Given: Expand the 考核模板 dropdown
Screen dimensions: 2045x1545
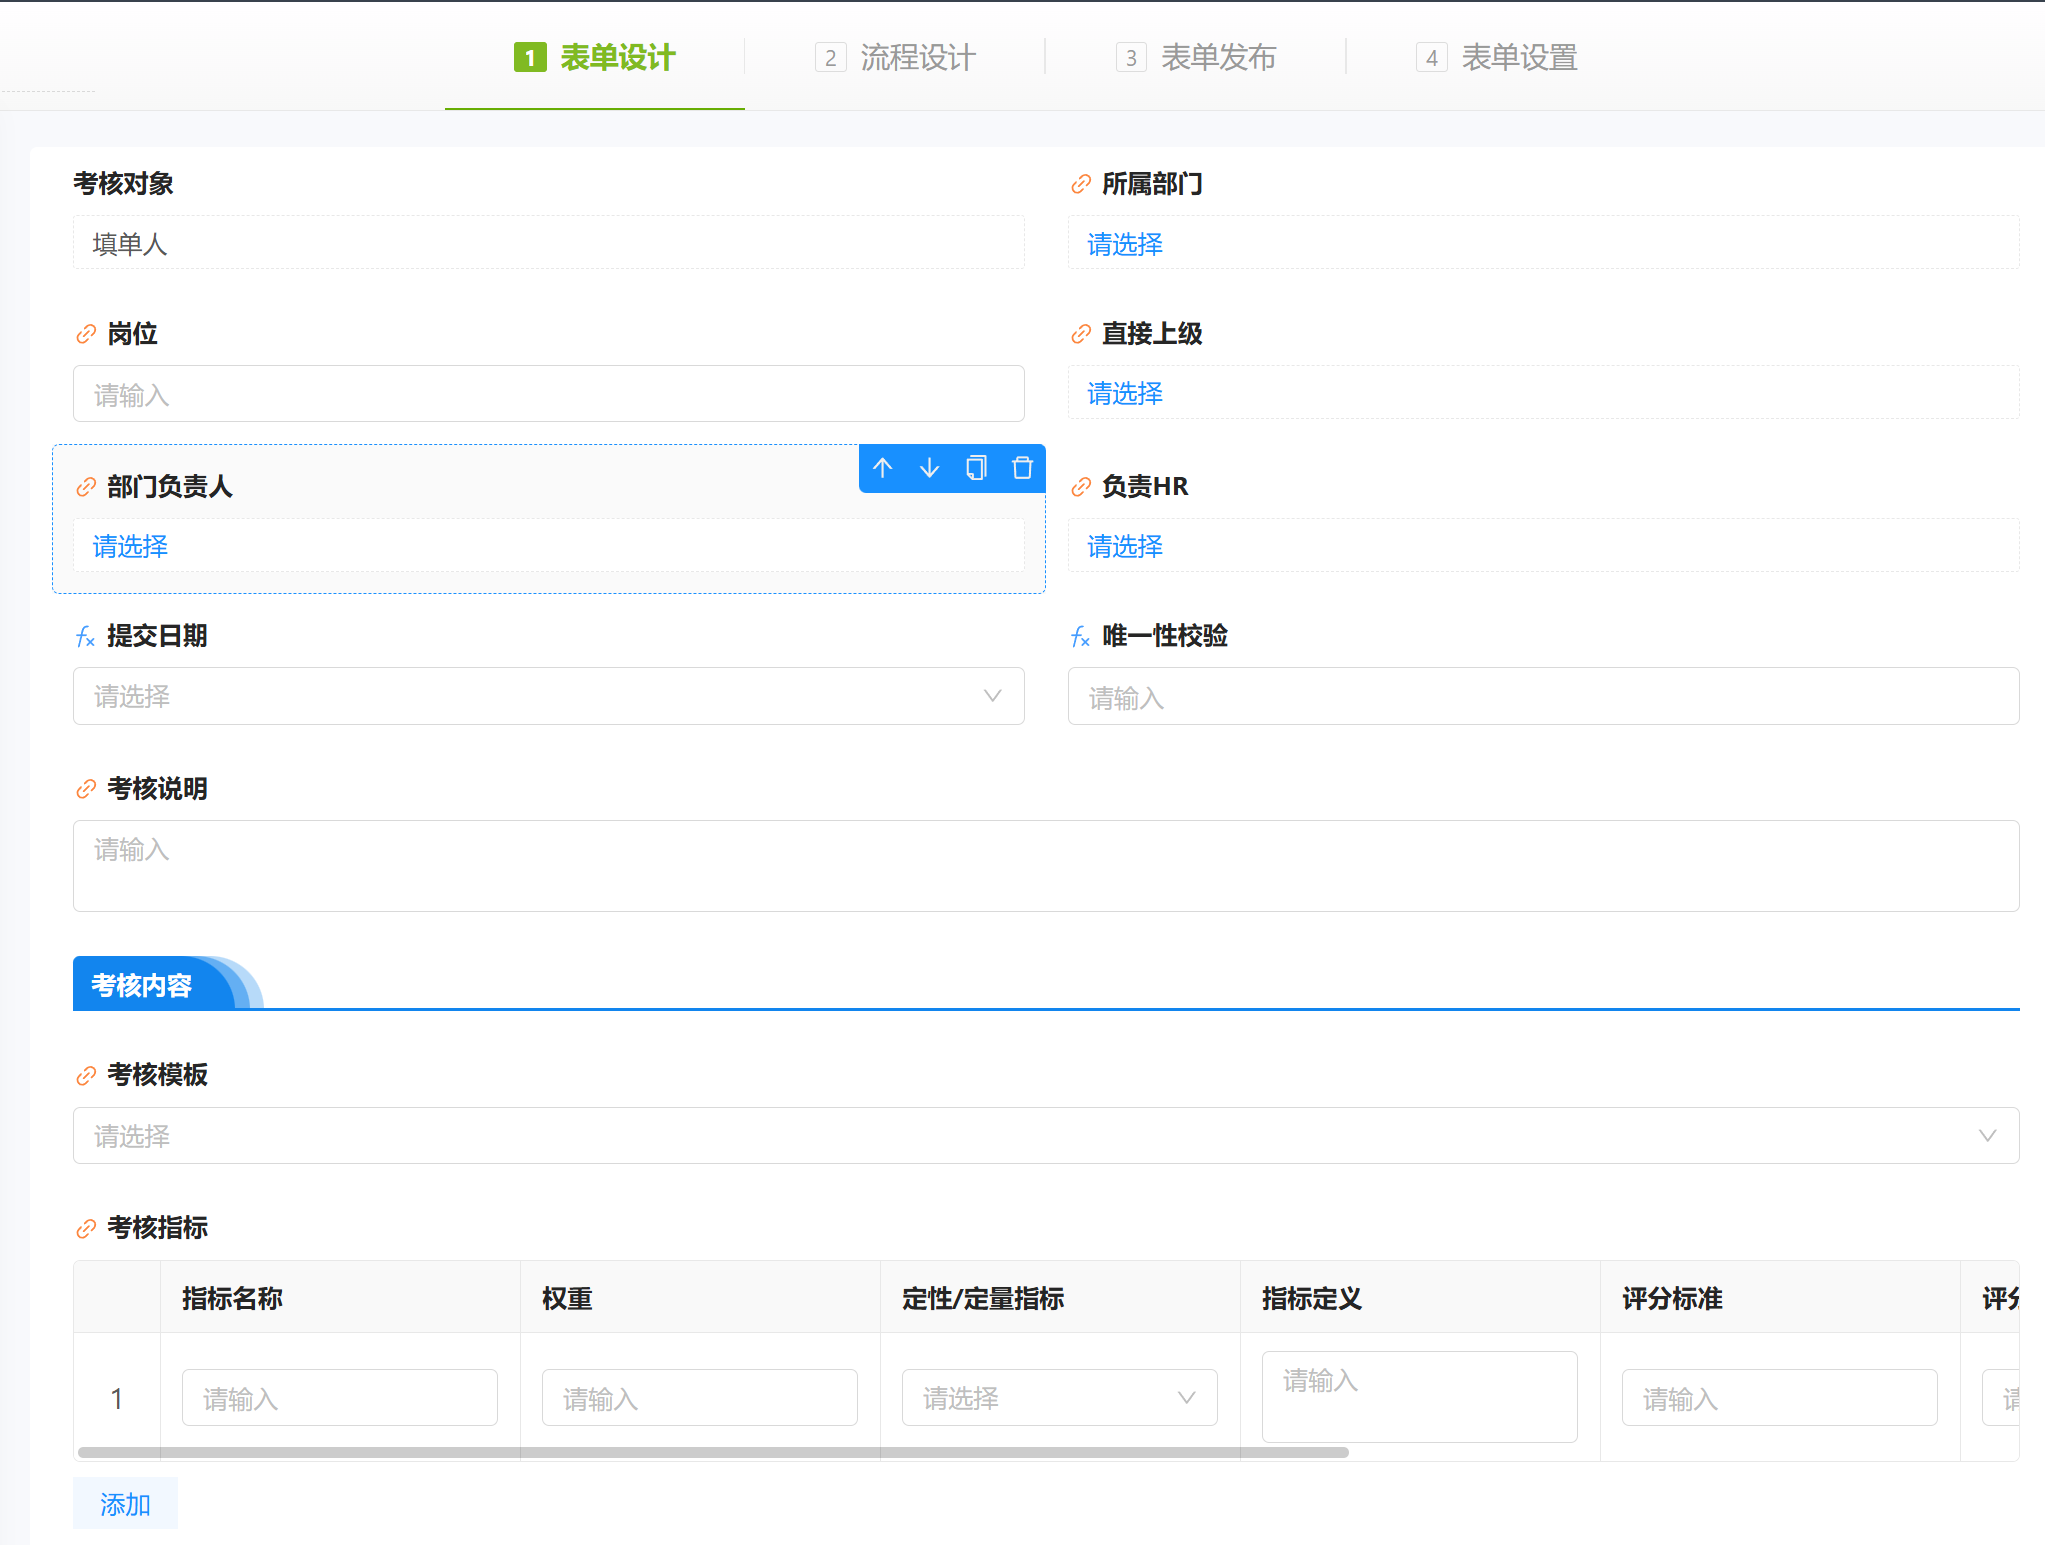Looking at the screenshot, I should point(1045,1135).
